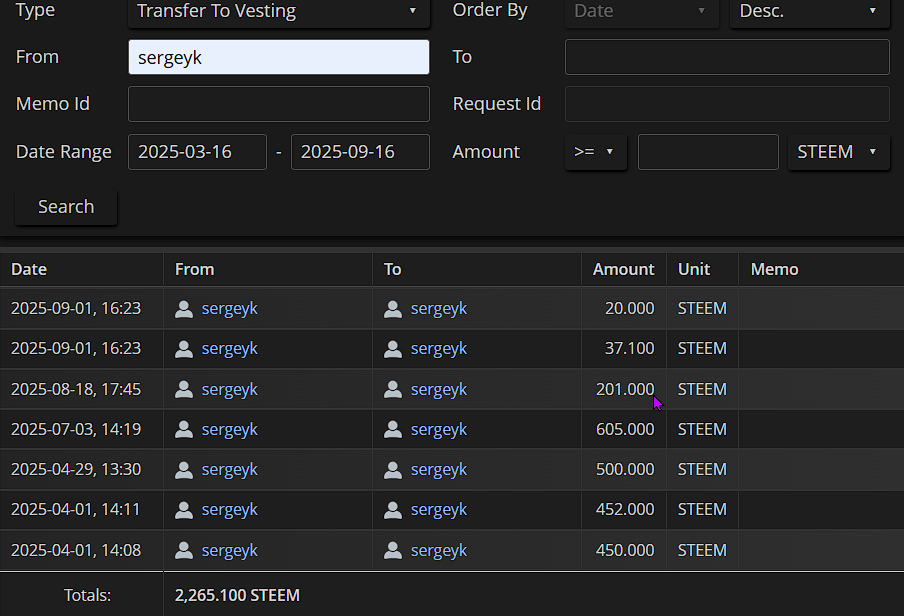This screenshot has width=904, height=616.
Task: Click To user icon in 20.000 row
Action: click(393, 309)
